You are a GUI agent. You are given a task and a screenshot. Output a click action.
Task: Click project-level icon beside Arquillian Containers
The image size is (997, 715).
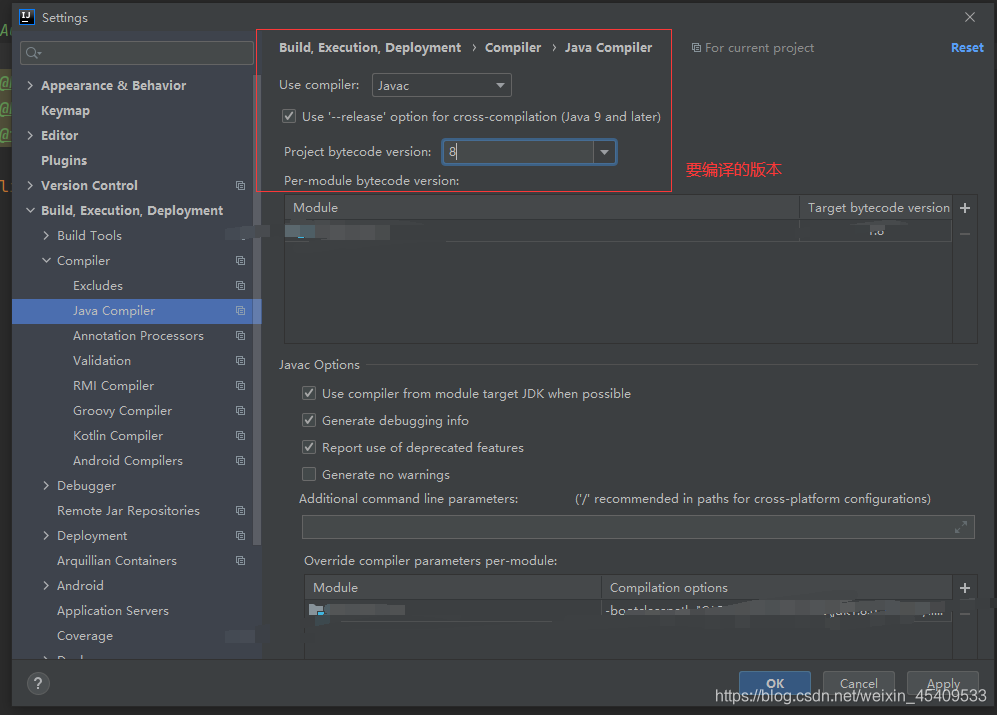click(240, 560)
